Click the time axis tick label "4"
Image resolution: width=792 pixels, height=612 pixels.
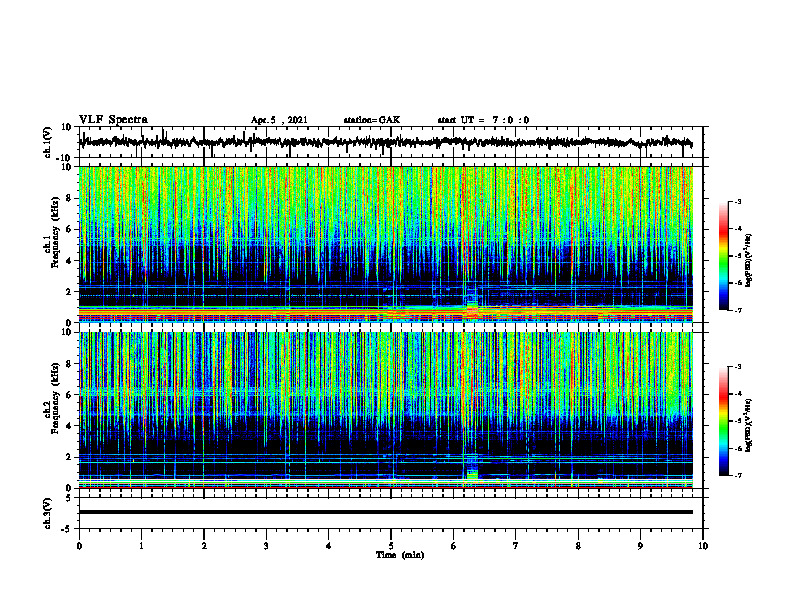pyautogui.click(x=329, y=546)
